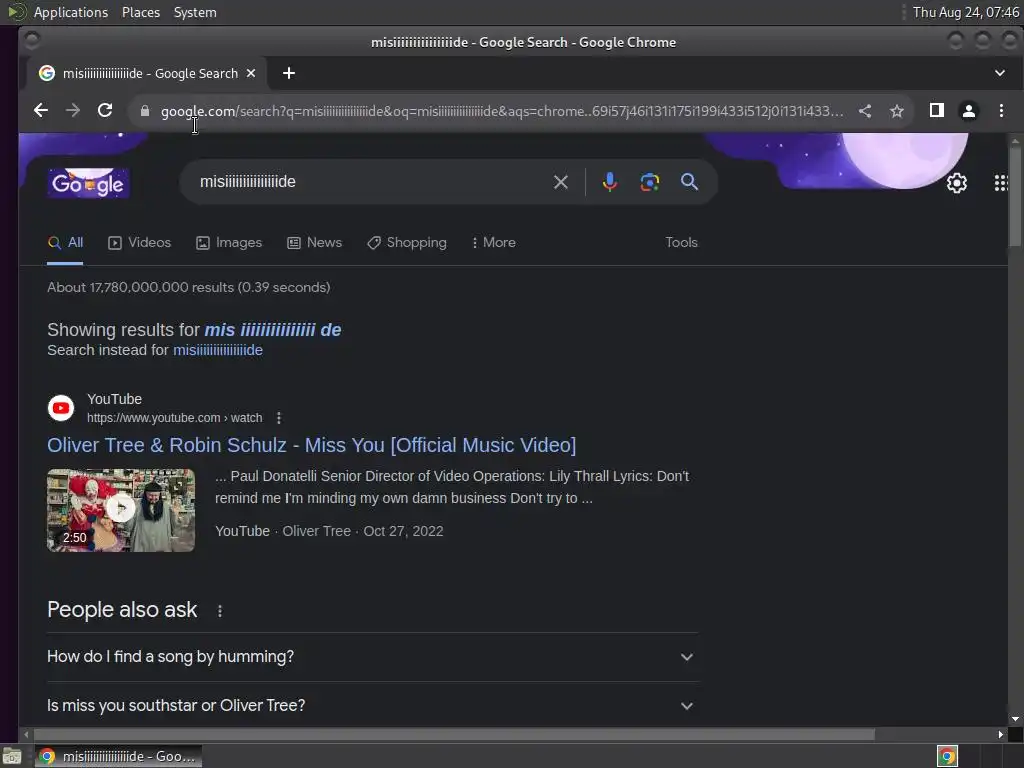The width and height of the screenshot is (1024, 768).
Task: Start a voice search with the microphone
Action: coord(609,182)
